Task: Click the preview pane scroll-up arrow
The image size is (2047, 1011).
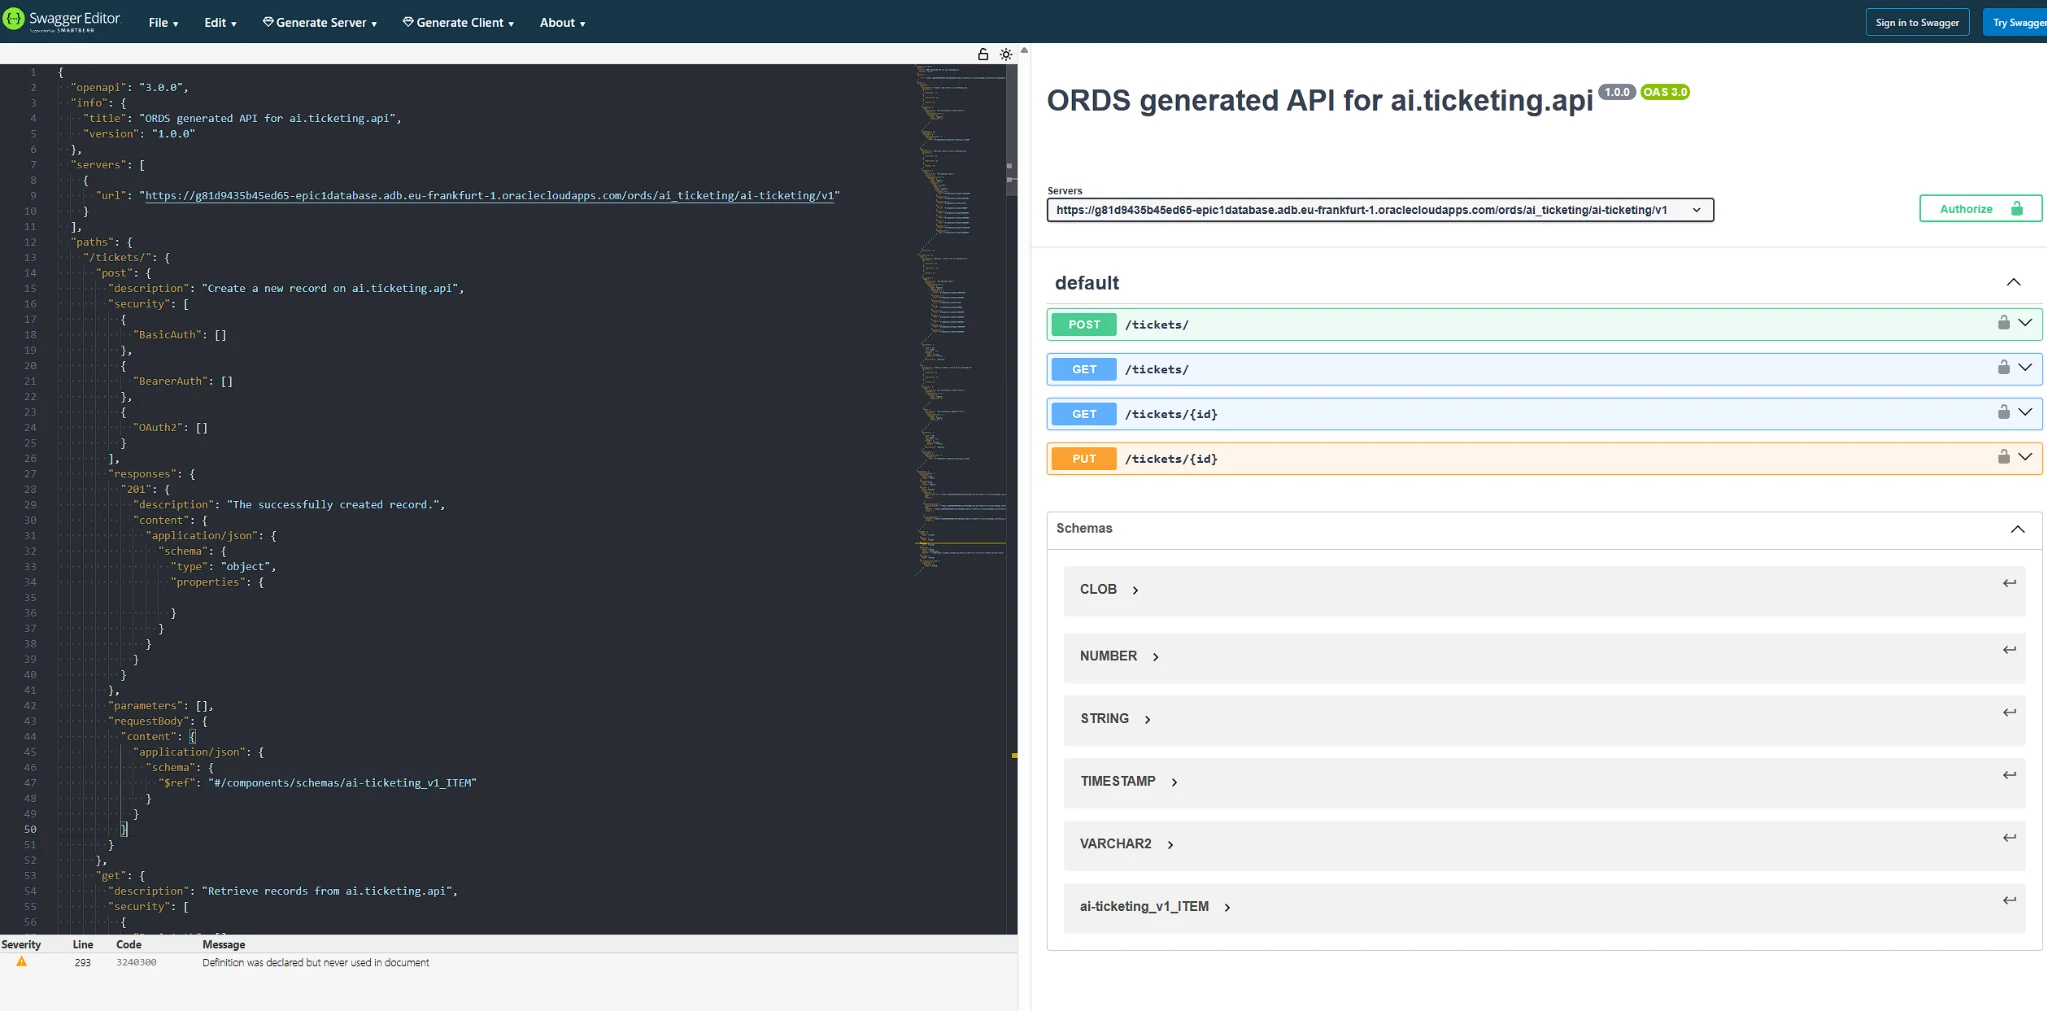Action: click(x=1024, y=50)
